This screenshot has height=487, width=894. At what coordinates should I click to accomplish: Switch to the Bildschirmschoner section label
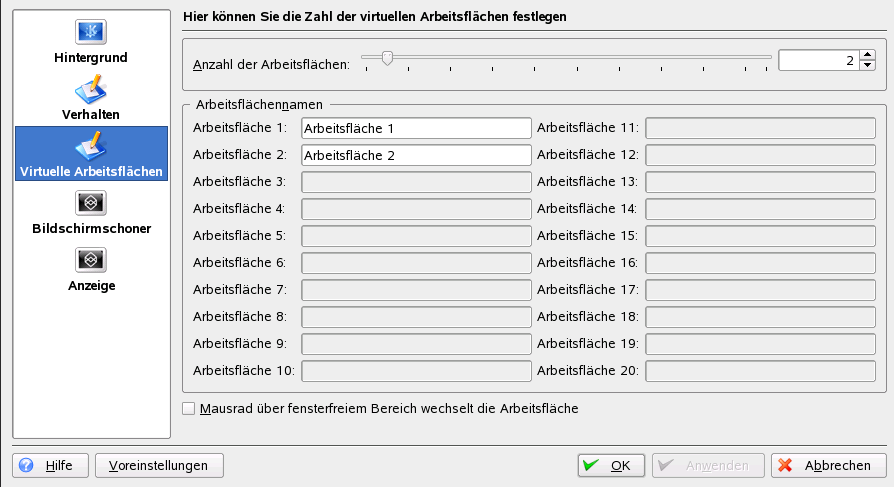pyautogui.click(x=91, y=229)
